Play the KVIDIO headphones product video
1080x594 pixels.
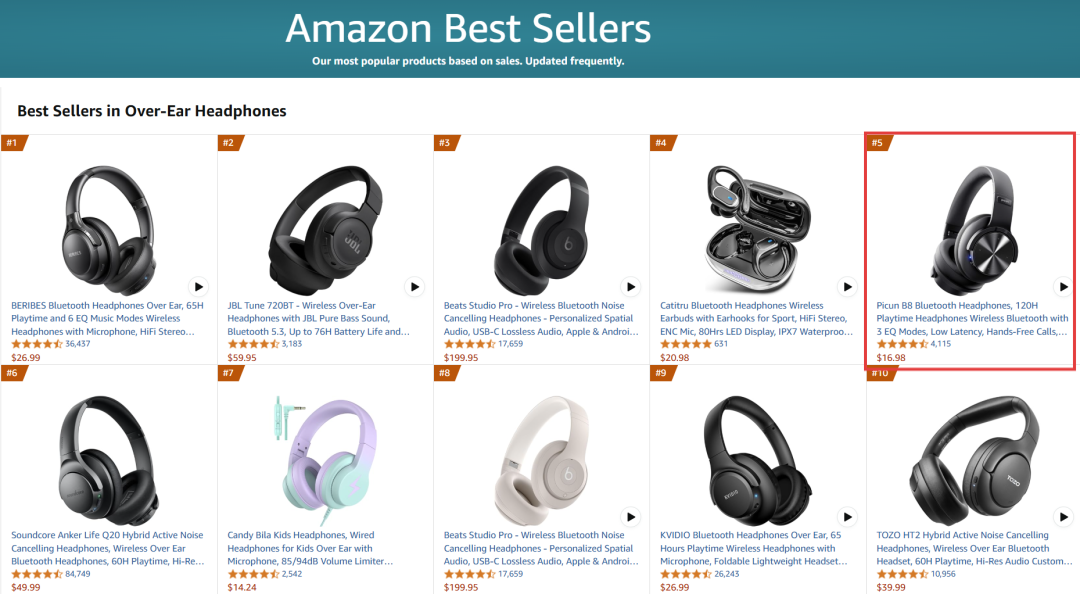[x=847, y=517]
